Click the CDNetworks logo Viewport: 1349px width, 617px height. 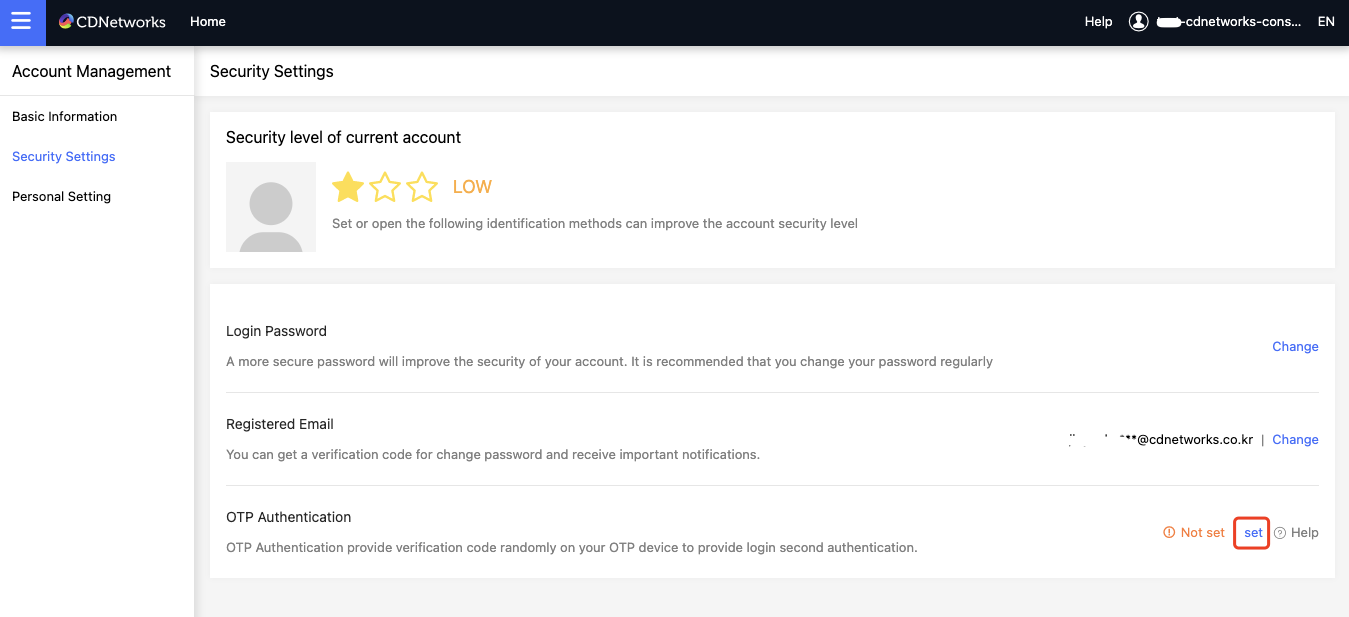(x=112, y=22)
